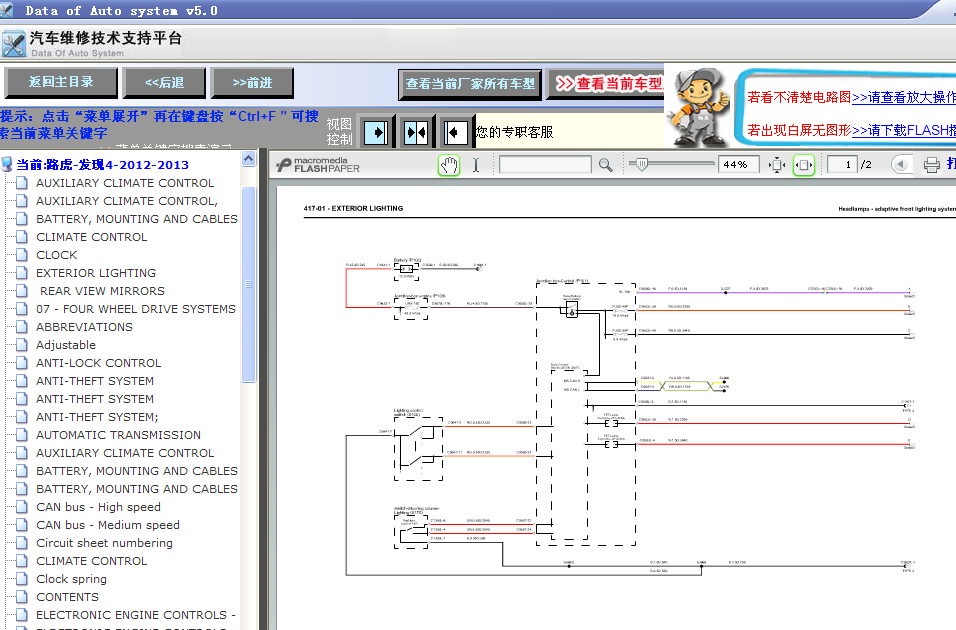Open EXTERIOR LIGHTING tree item
This screenshot has width=956, height=630.
96,273
